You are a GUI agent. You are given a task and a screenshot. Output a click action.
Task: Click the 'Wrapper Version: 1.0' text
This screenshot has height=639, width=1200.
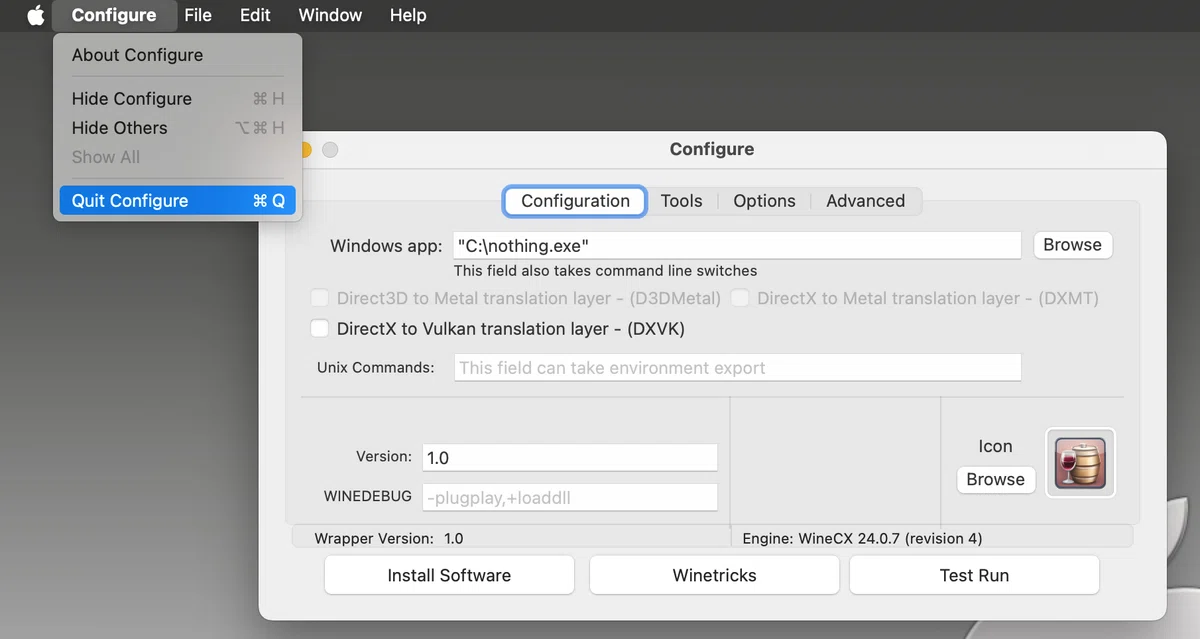(389, 538)
